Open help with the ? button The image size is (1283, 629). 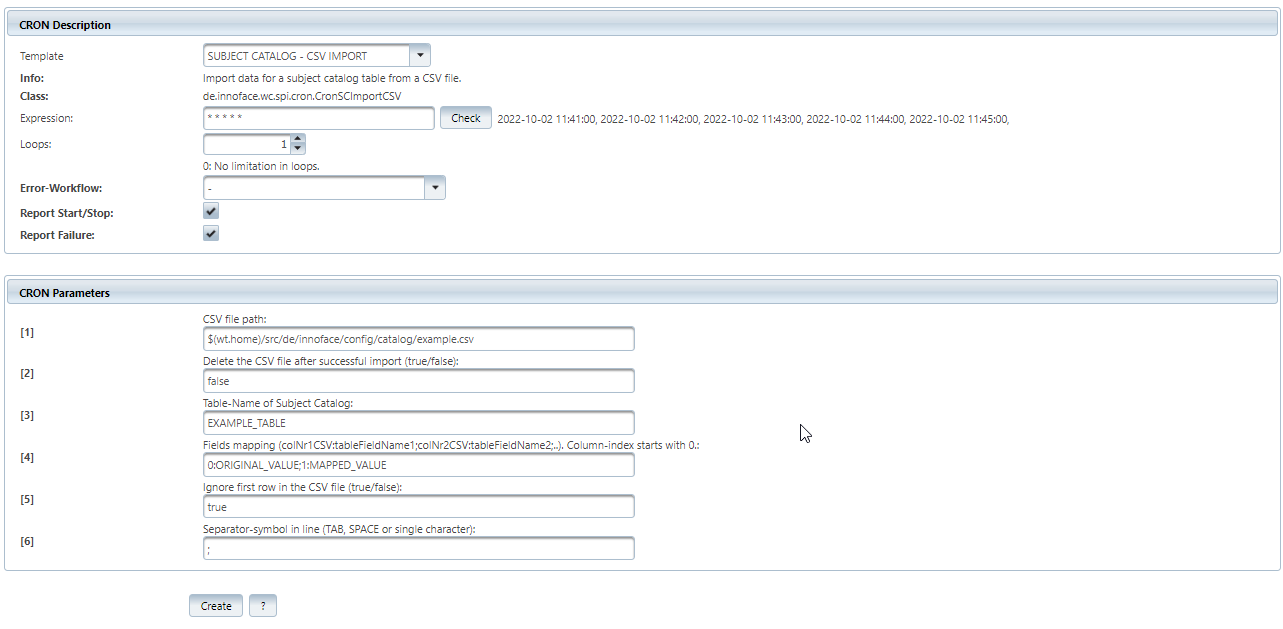click(x=263, y=606)
